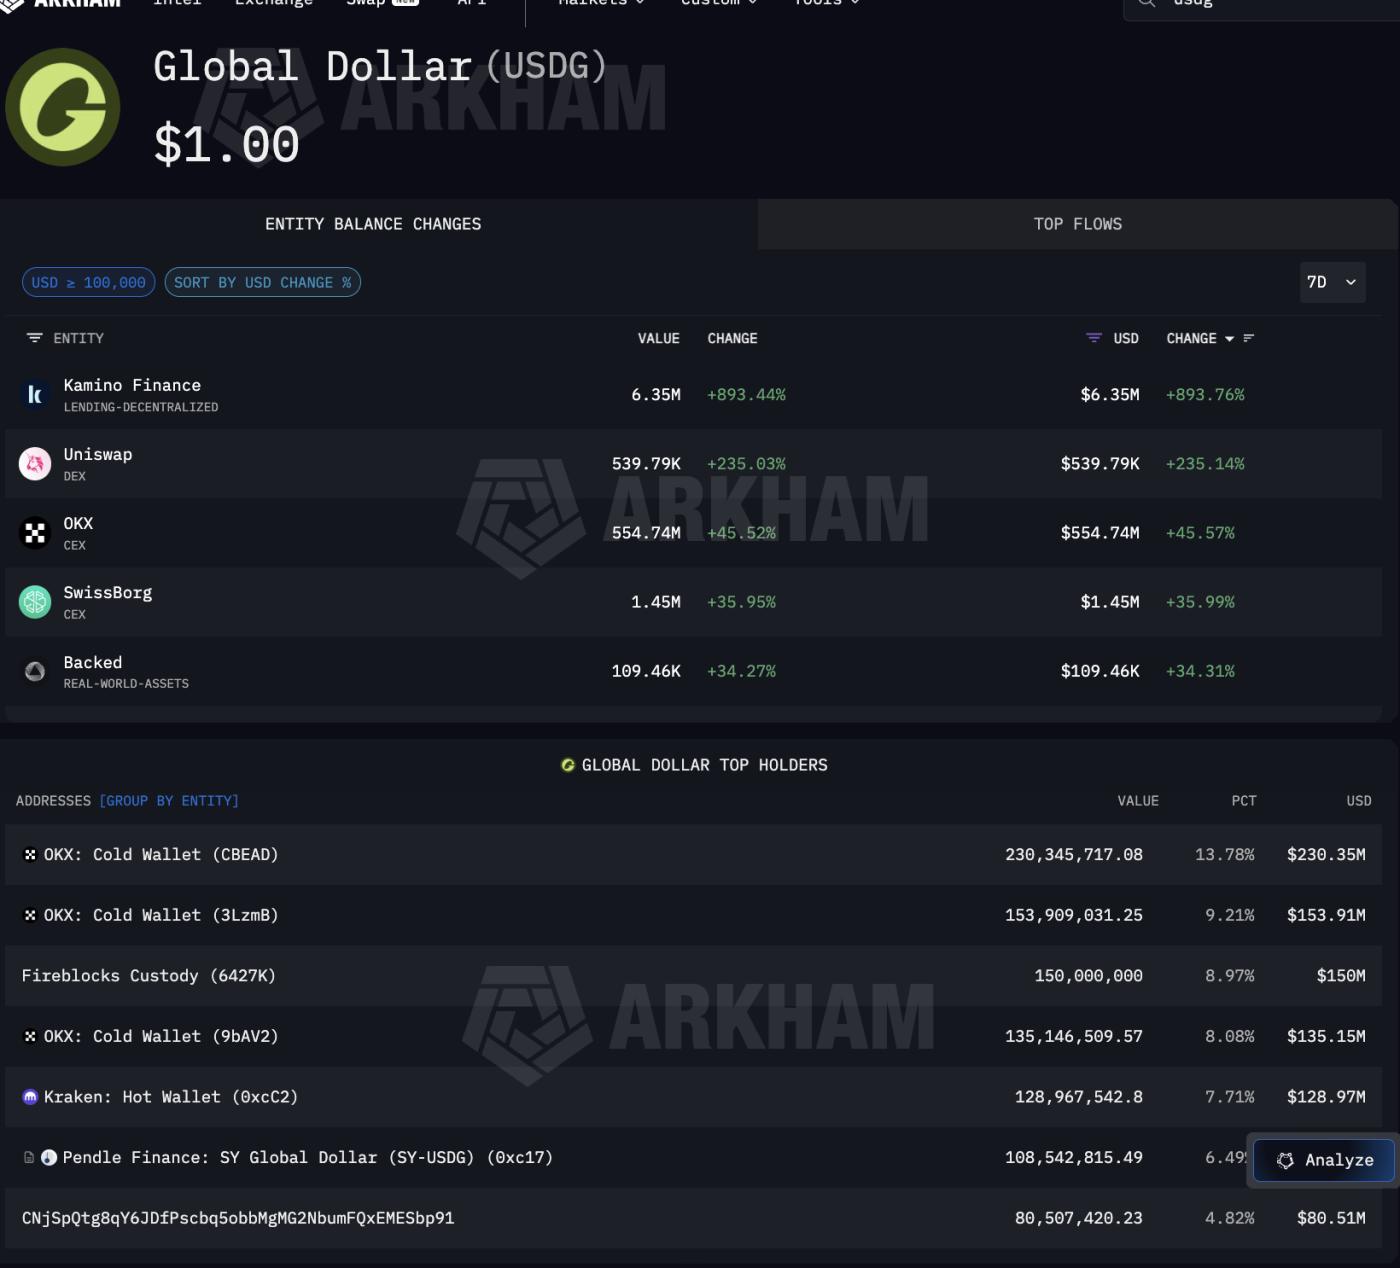Click the SwissBorg entity icon

[35, 602]
